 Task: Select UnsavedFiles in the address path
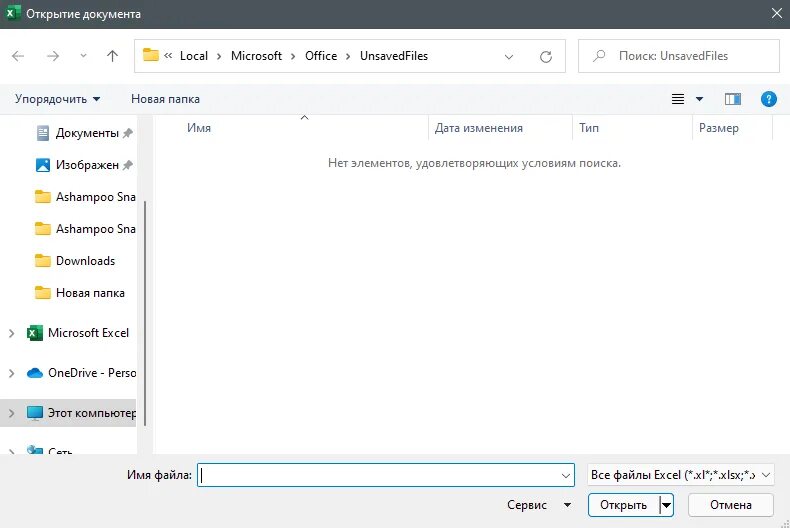coord(394,56)
